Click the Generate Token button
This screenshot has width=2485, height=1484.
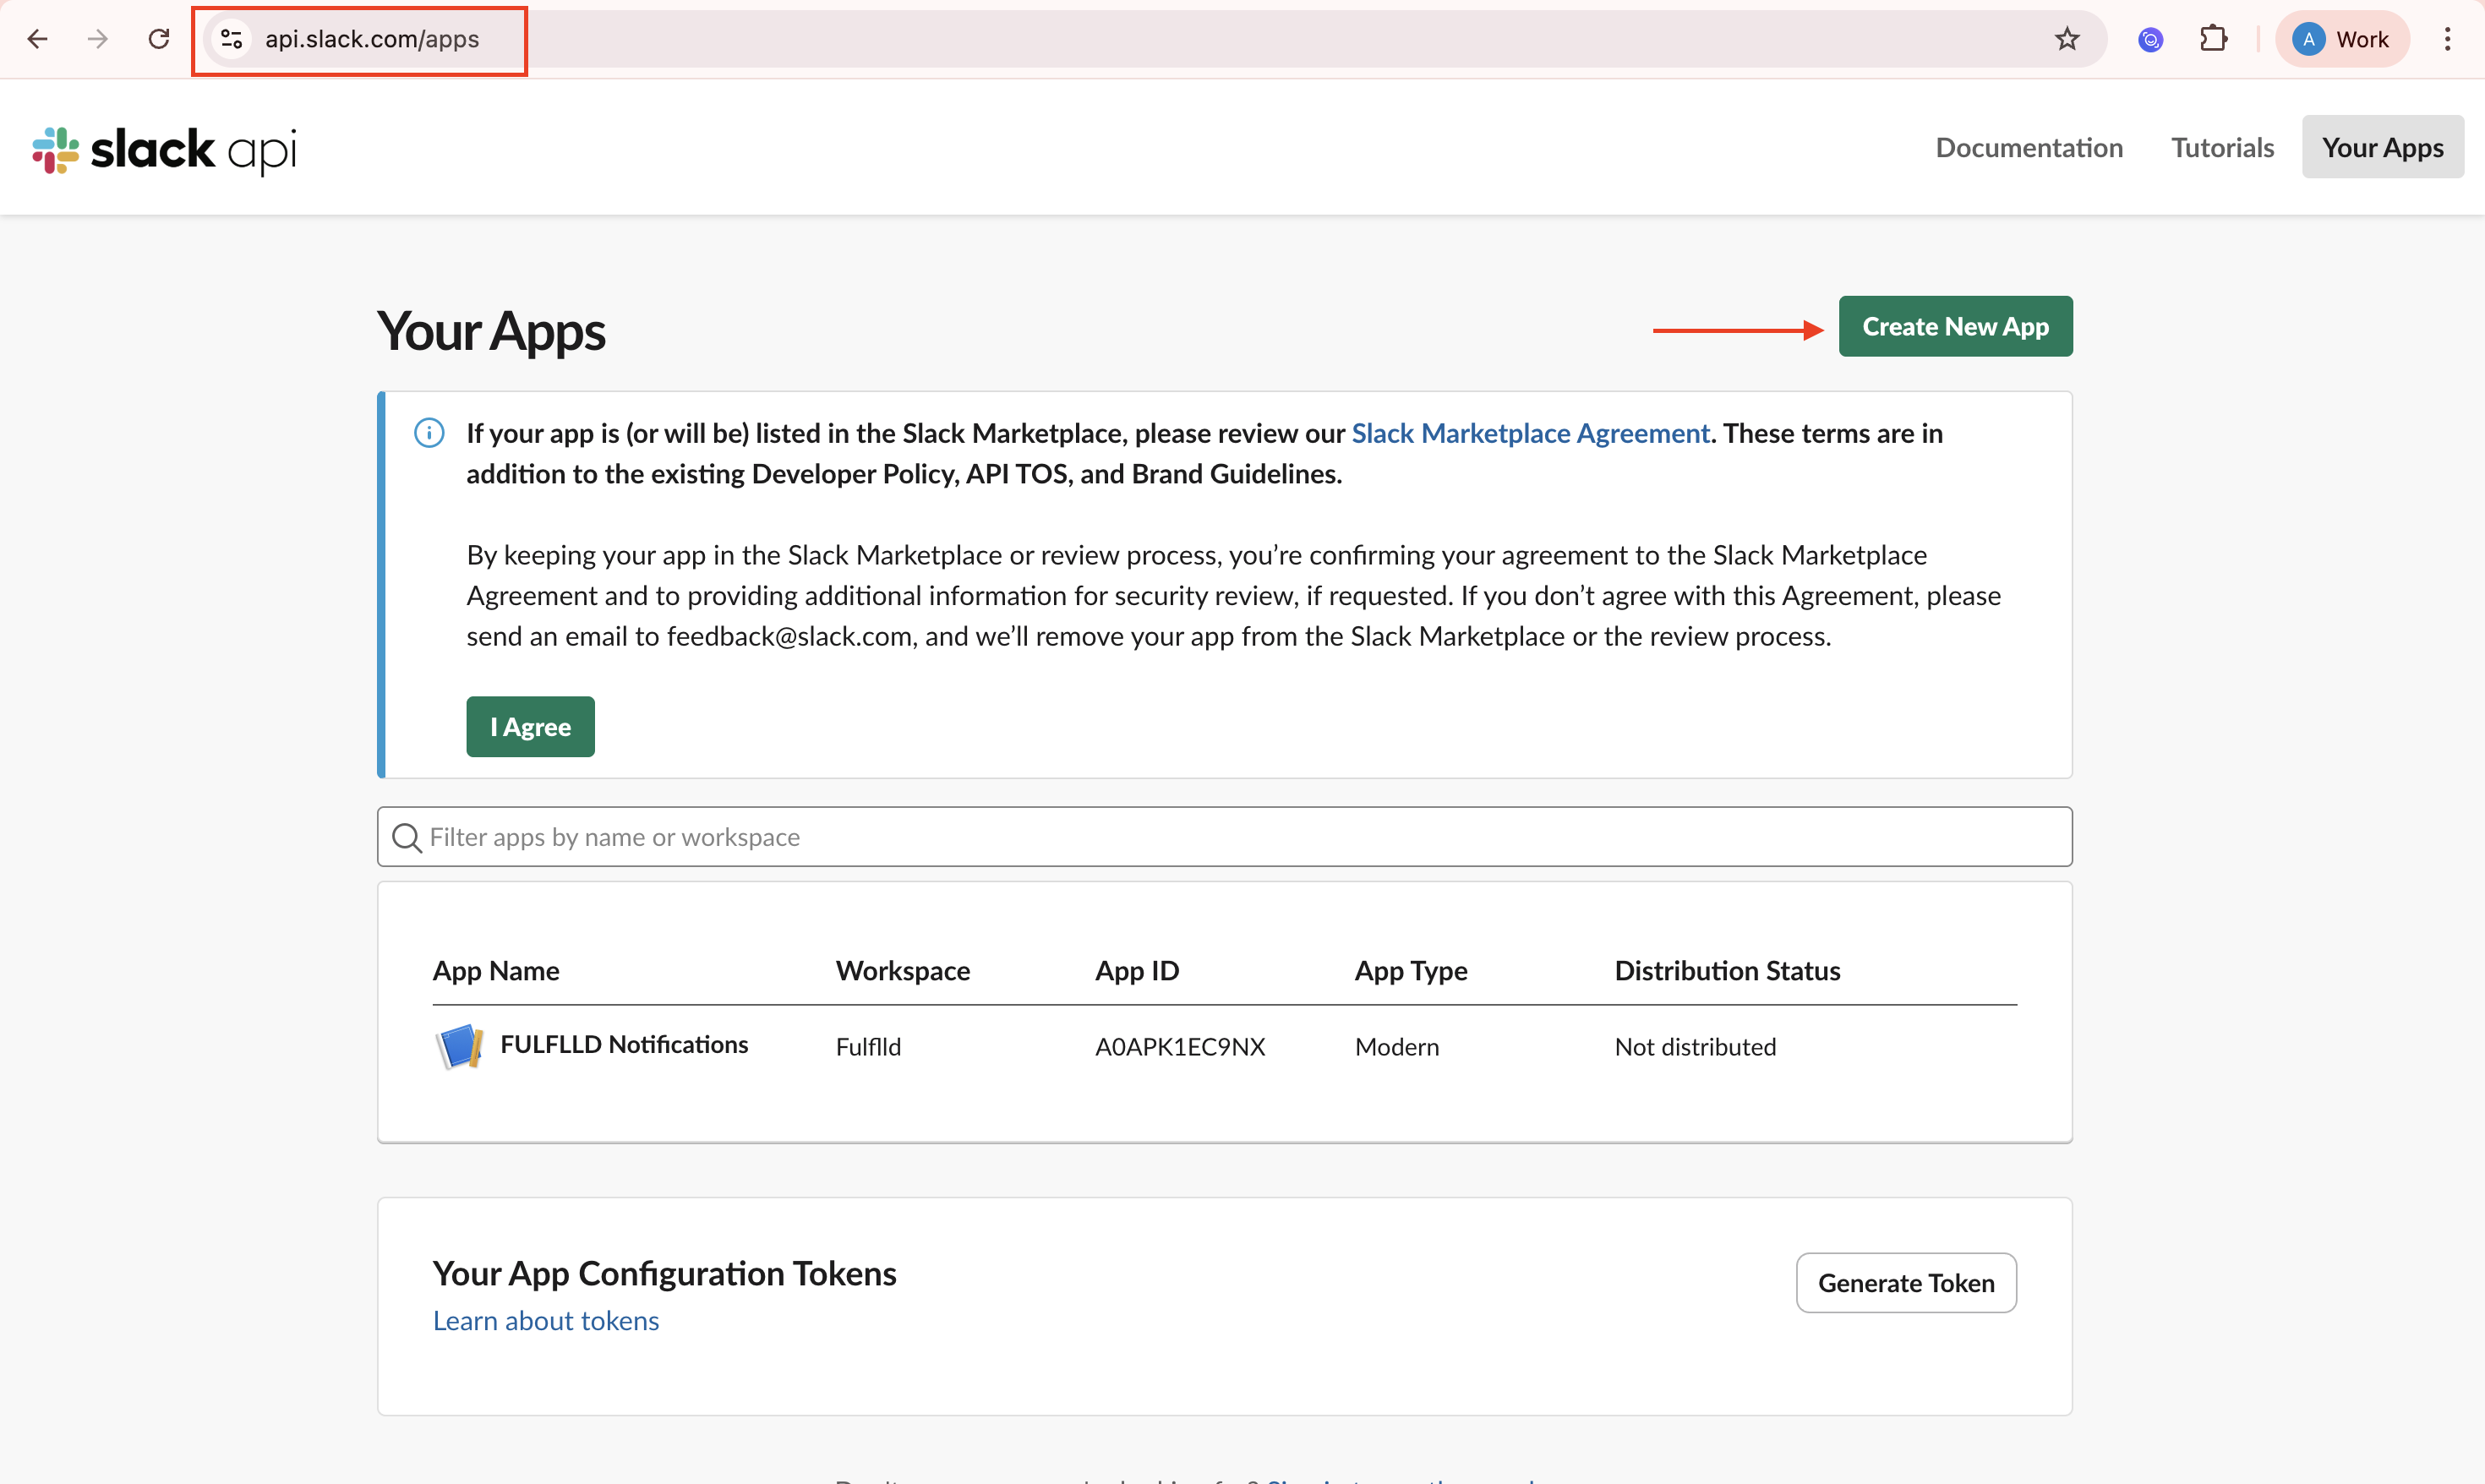coord(1906,1283)
